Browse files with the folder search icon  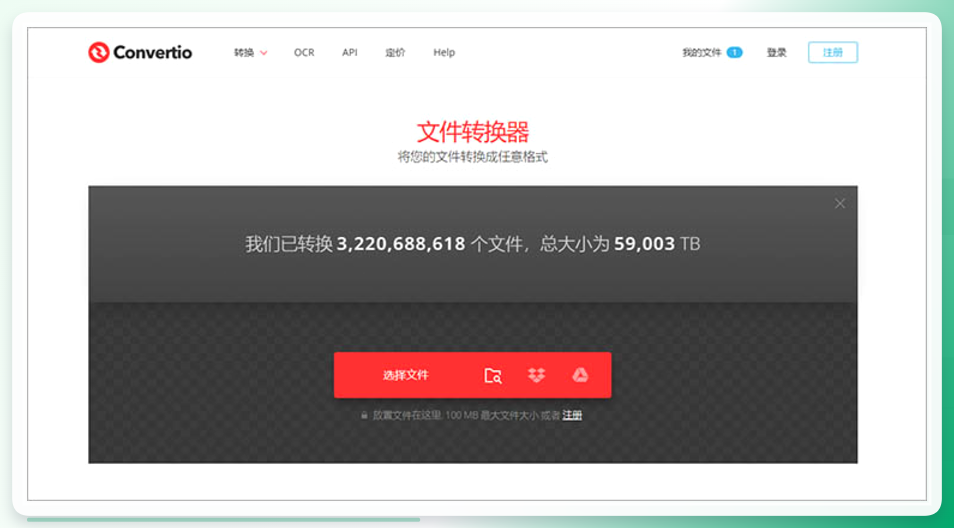(493, 376)
